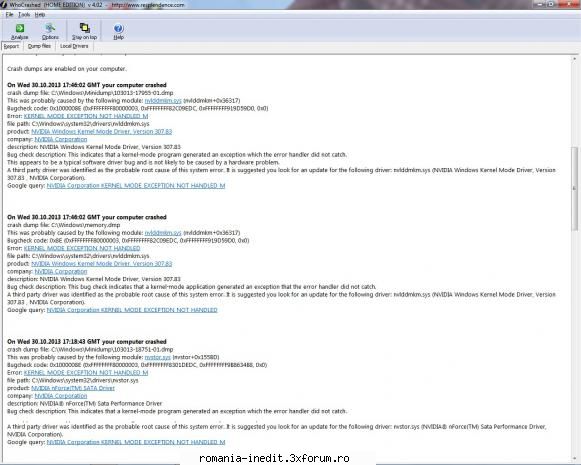
Task: Open NVIDIA nForce(TM) SATA Driver link
Action: 73,388
